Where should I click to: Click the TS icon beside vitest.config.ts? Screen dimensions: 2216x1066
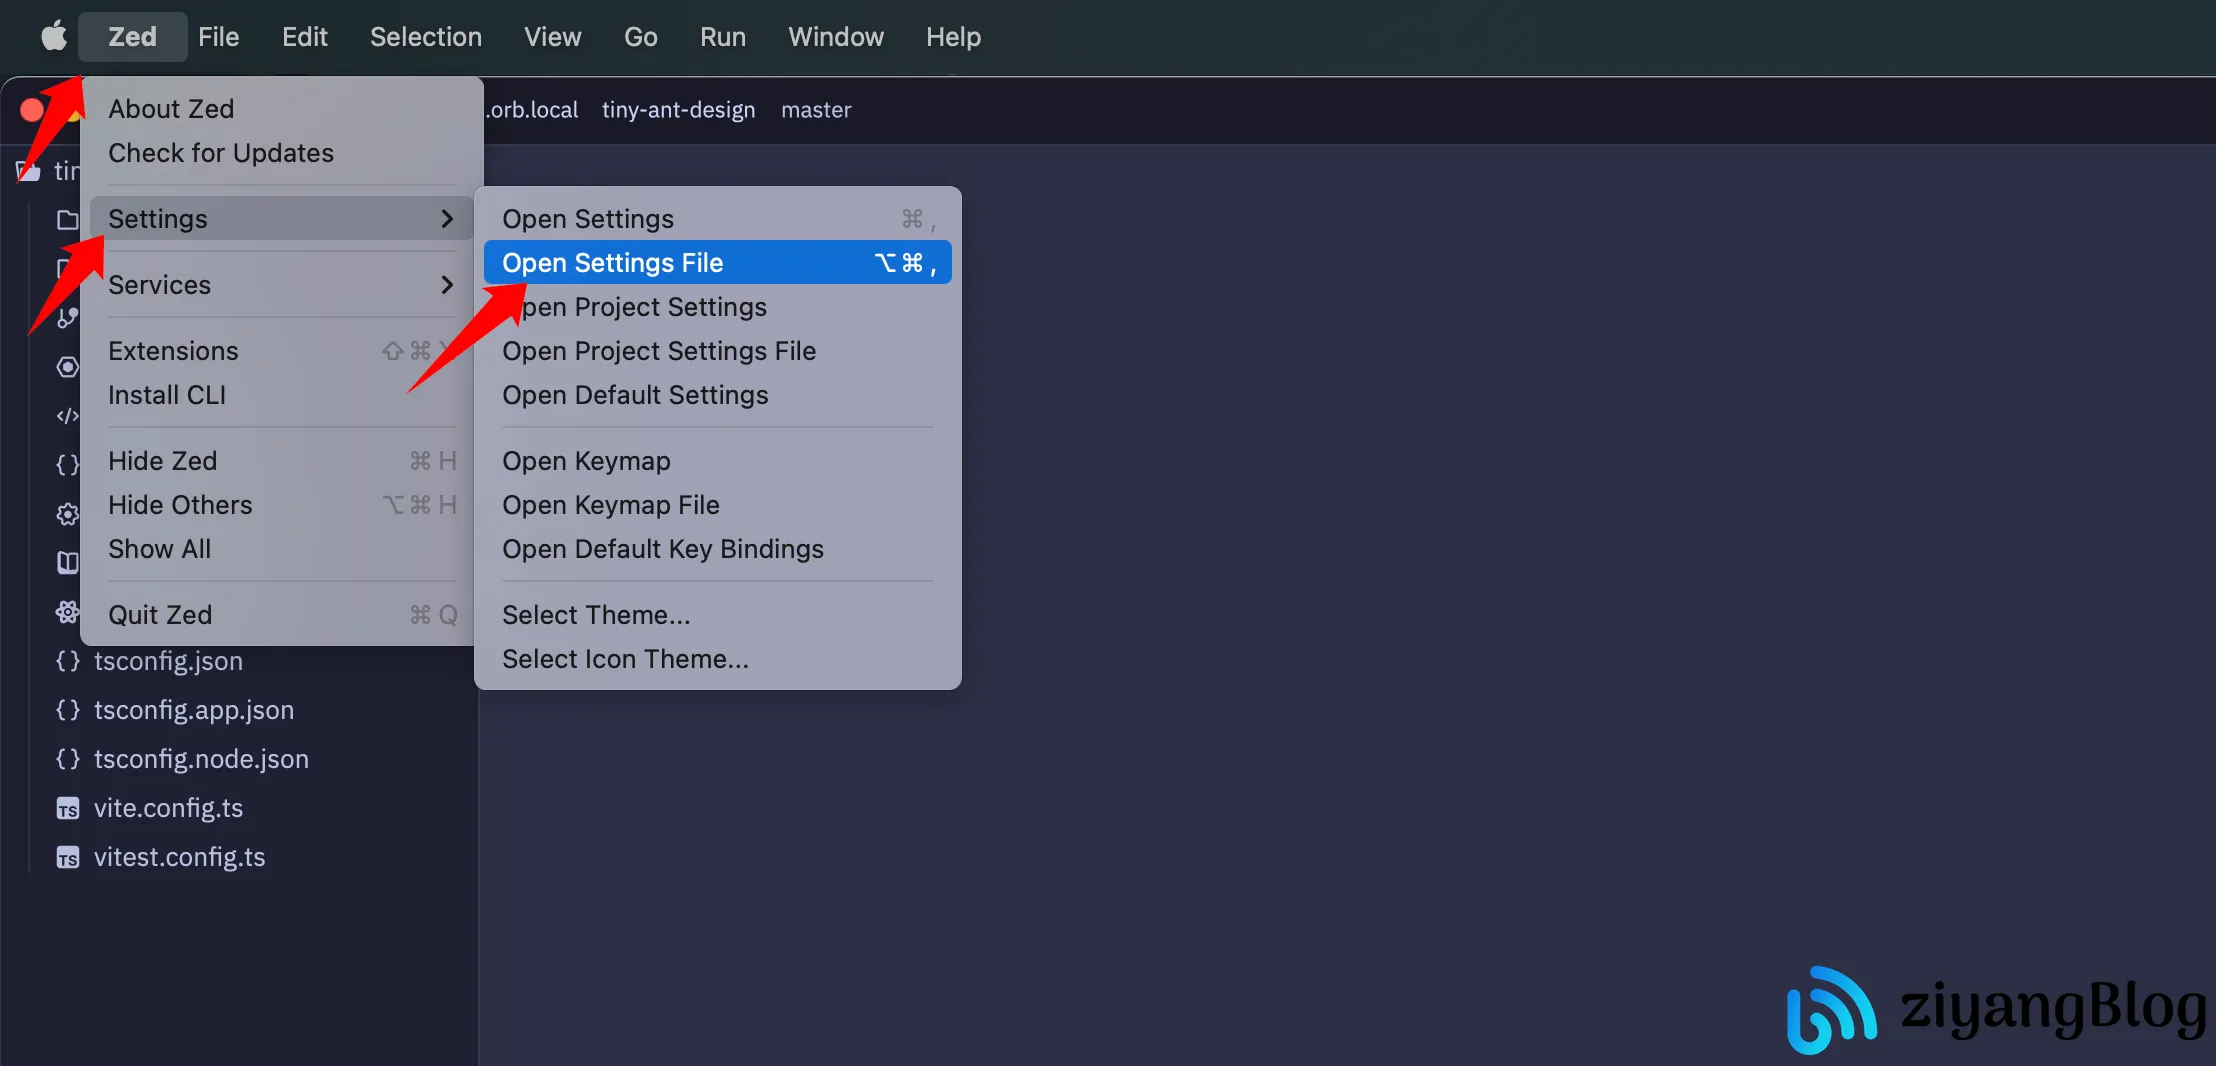pyautogui.click(x=67, y=858)
